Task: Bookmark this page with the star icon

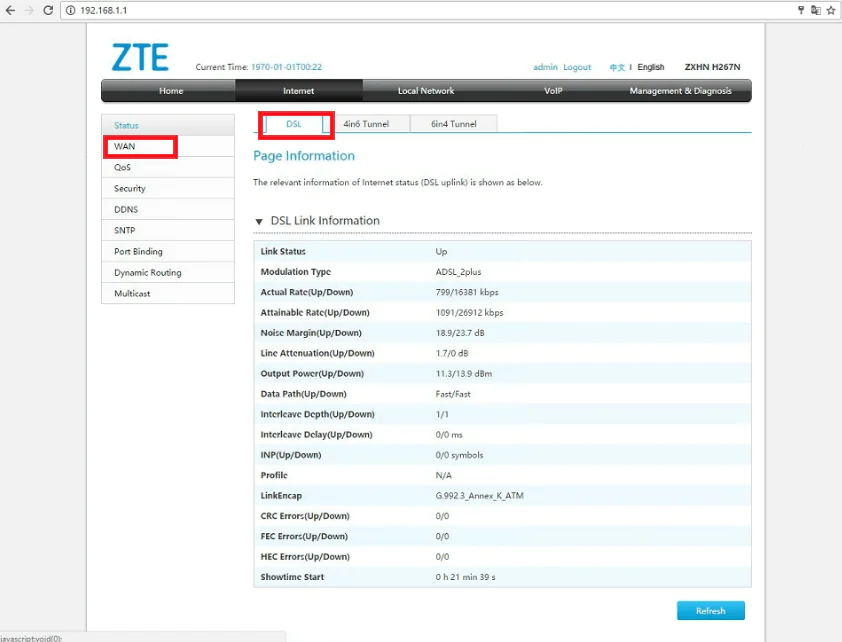Action: pyautogui.click(x=831, y=10)
